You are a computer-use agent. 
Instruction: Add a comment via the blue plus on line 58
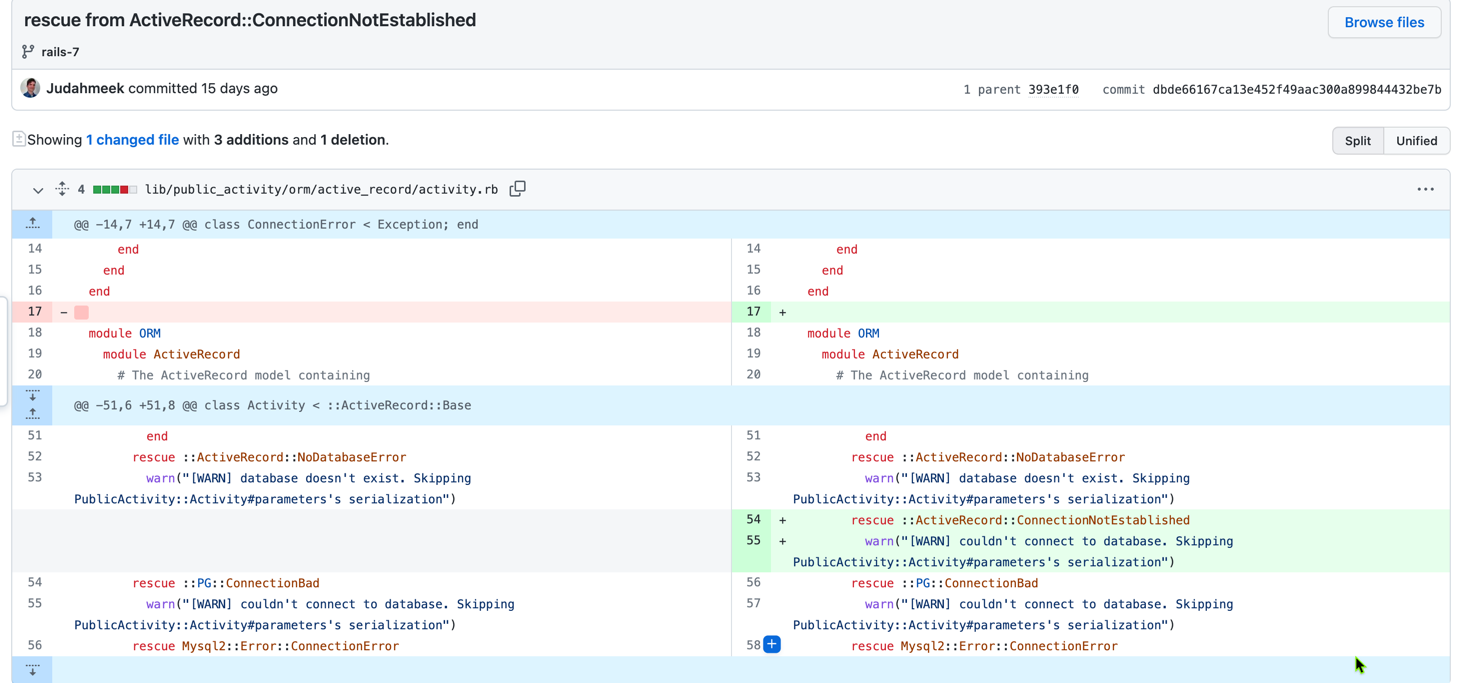[771, 645]
